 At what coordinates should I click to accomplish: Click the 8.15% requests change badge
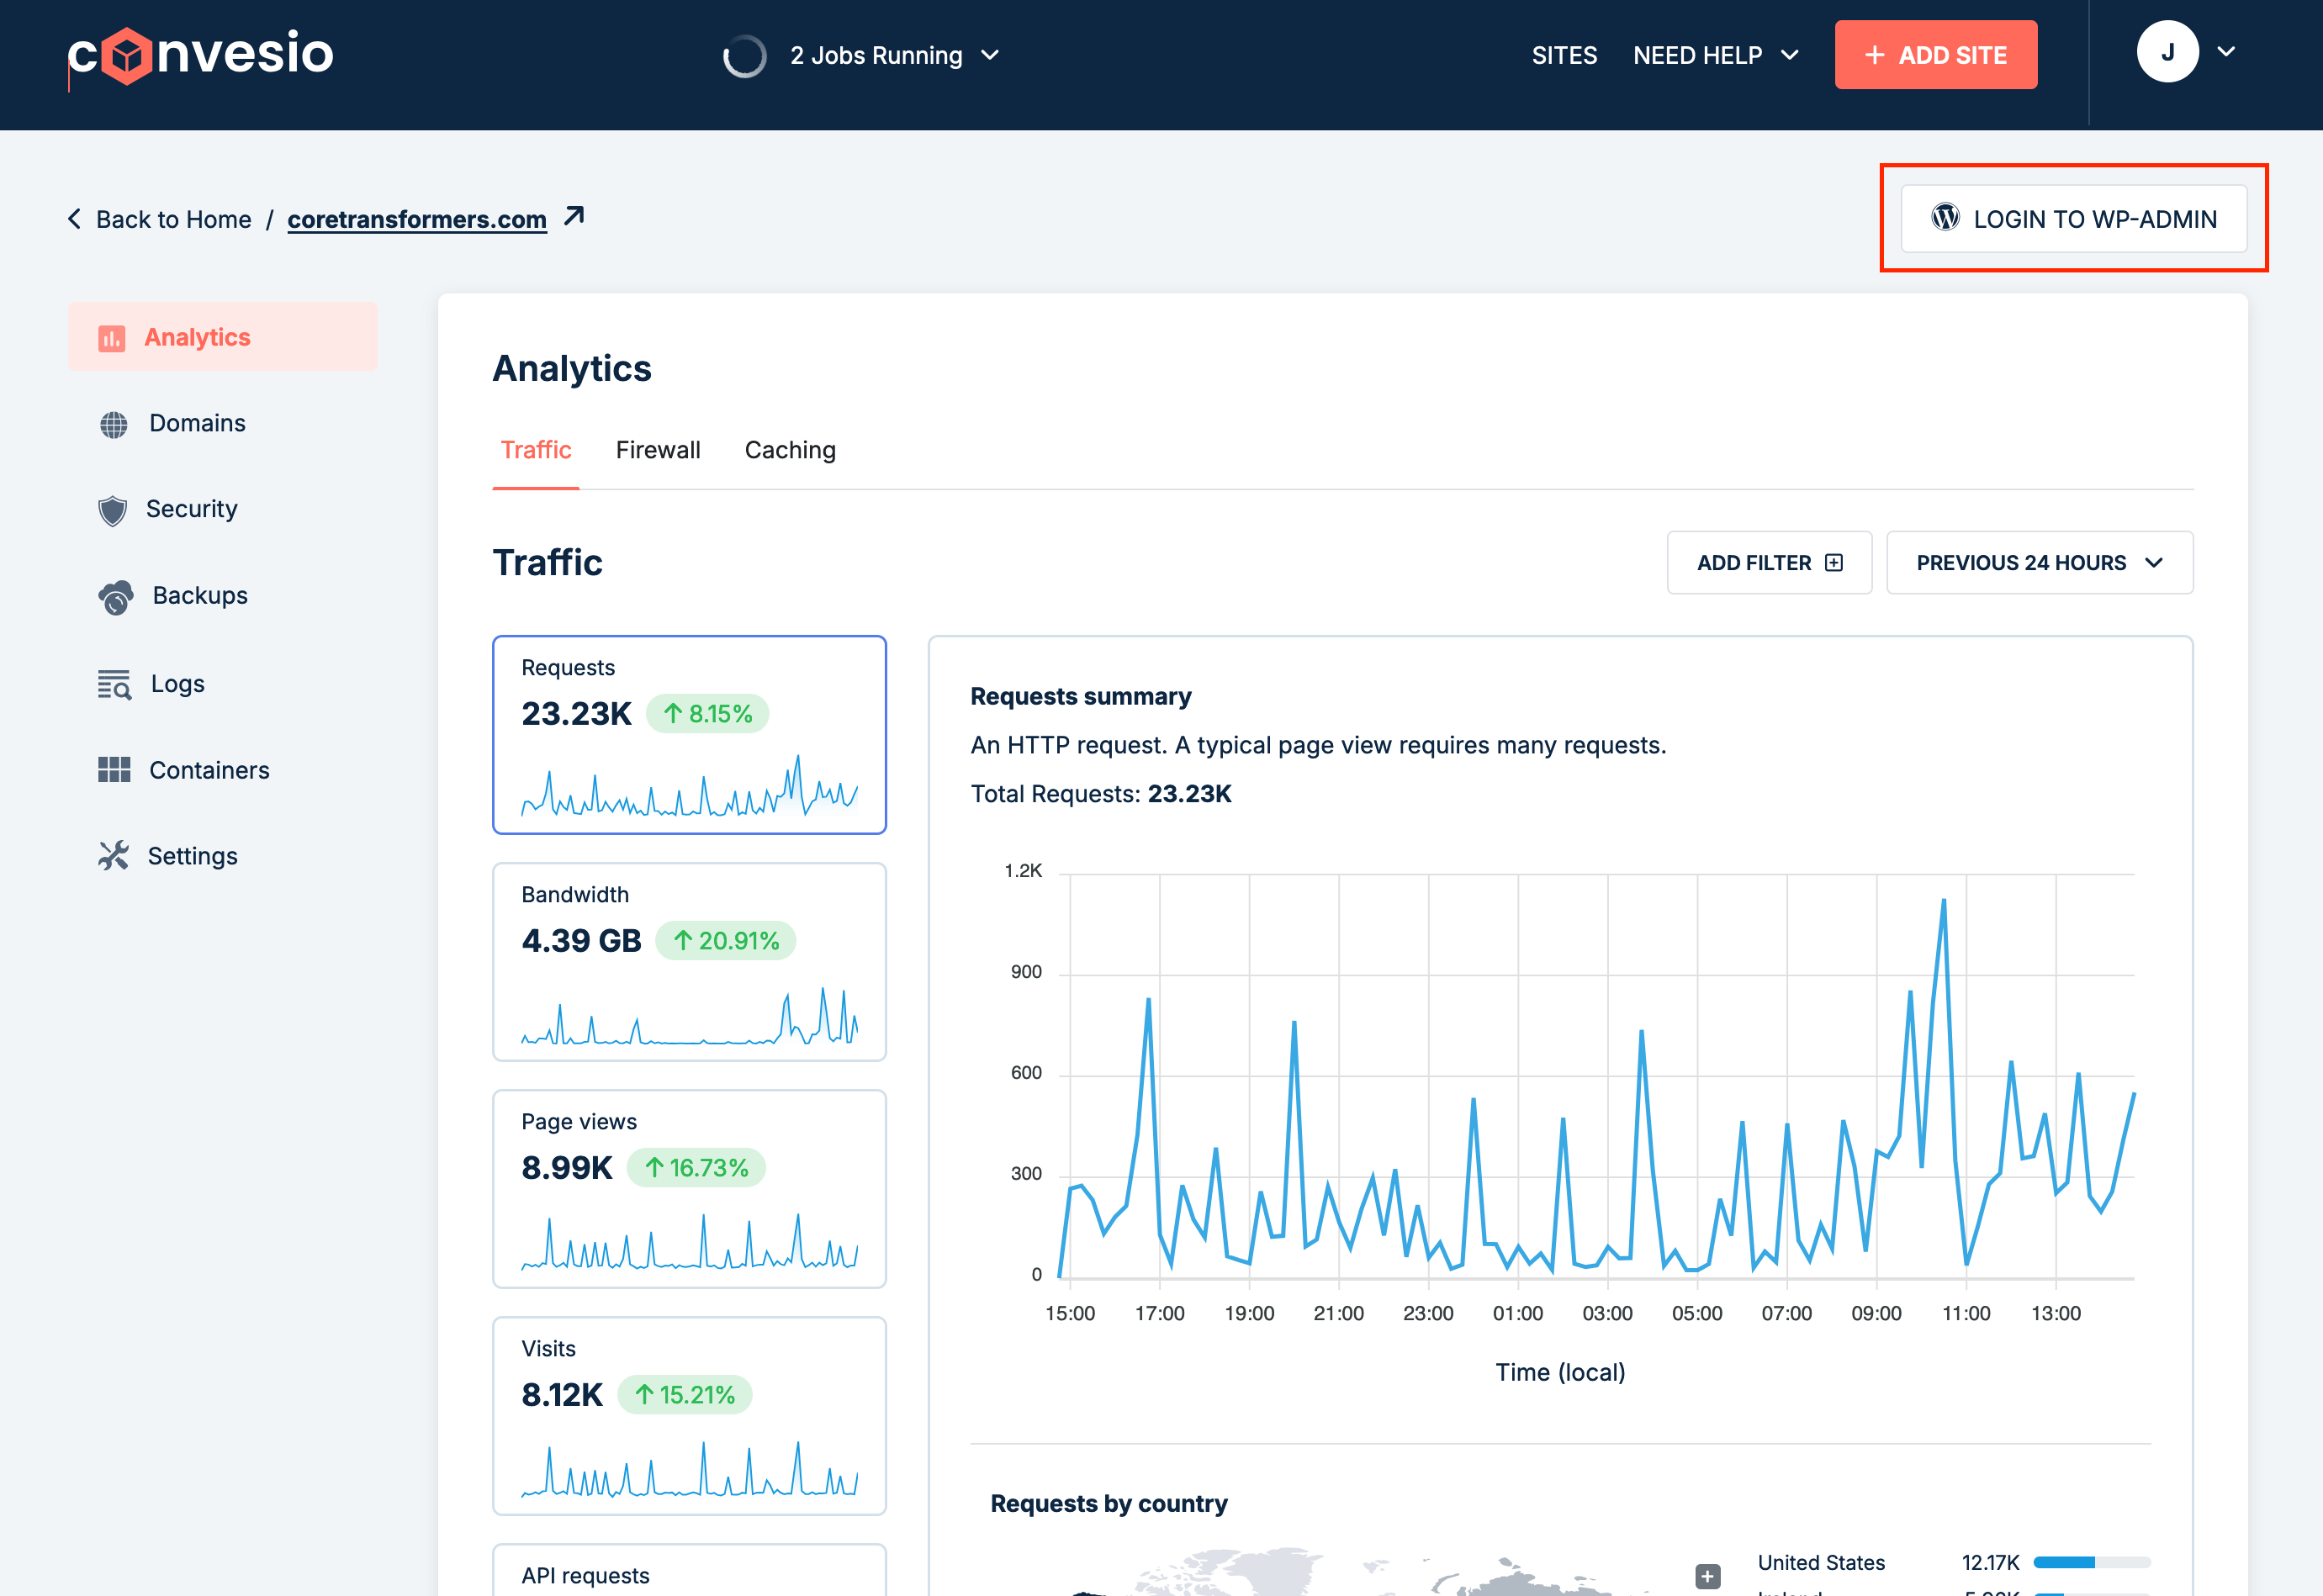(707, 714)
